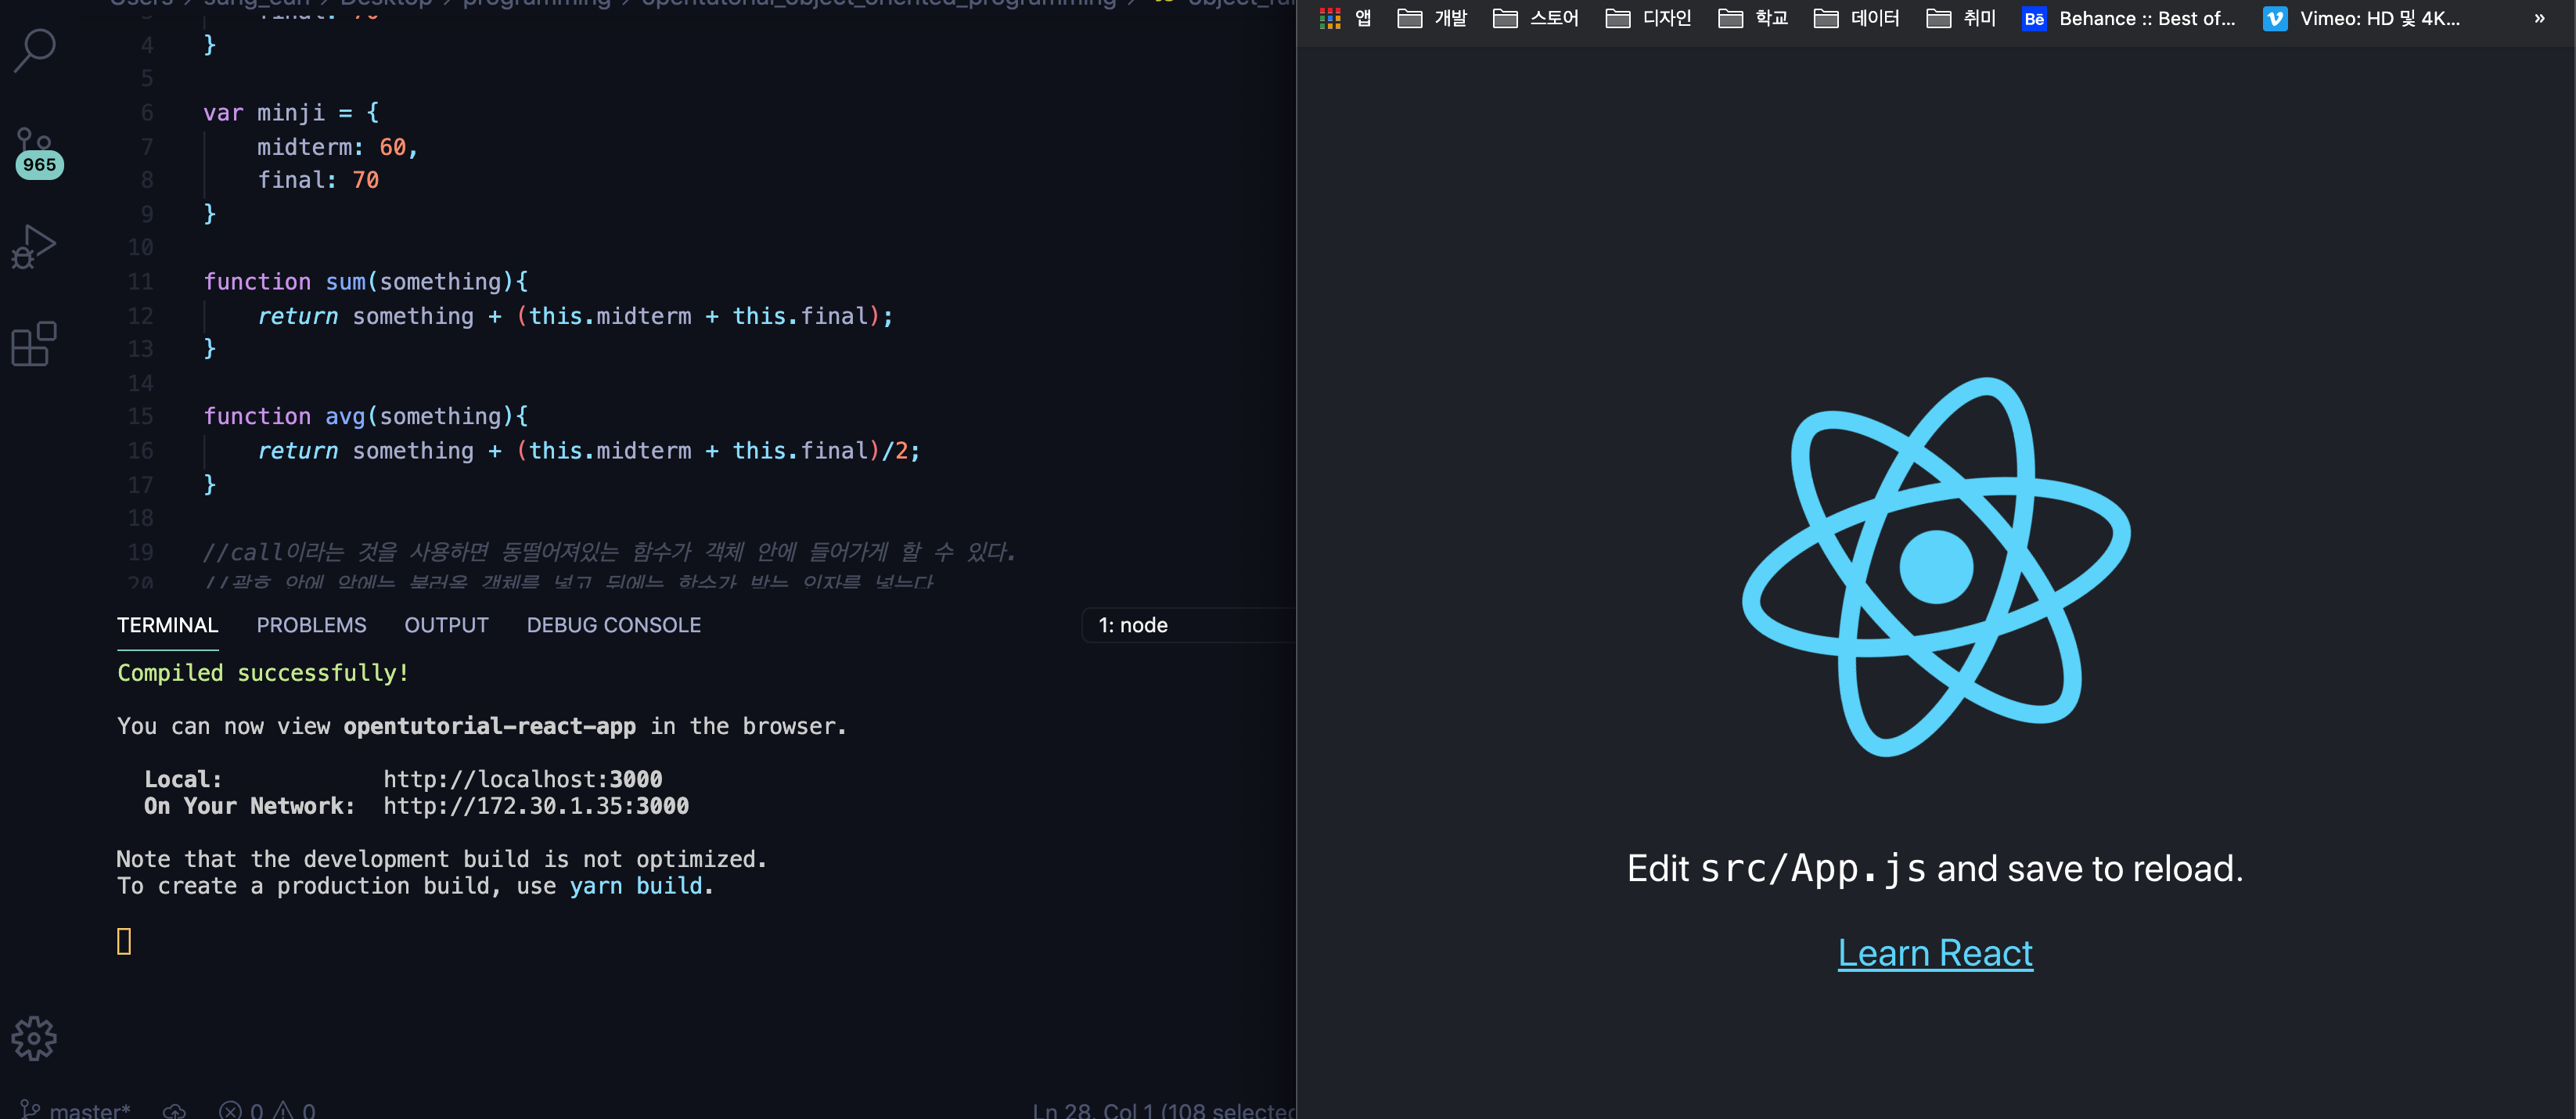
Task: Click the 'final: 70' code line
Action: (x=318, y=180)
